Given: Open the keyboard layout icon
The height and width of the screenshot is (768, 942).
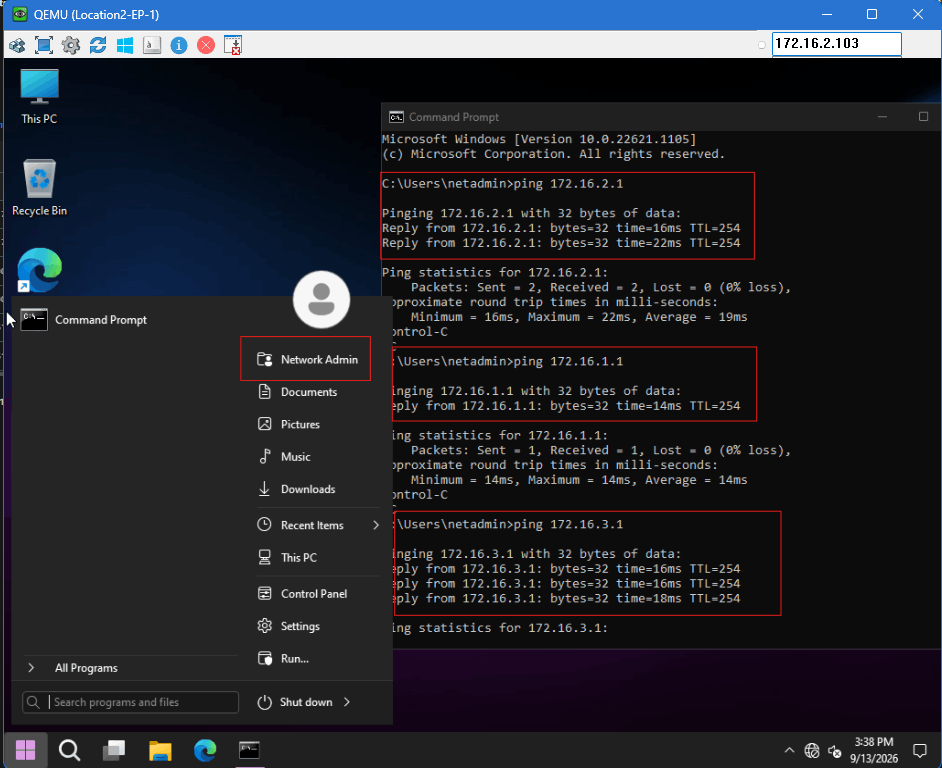Looking at the screenshot, I should (x=152, y=45).
